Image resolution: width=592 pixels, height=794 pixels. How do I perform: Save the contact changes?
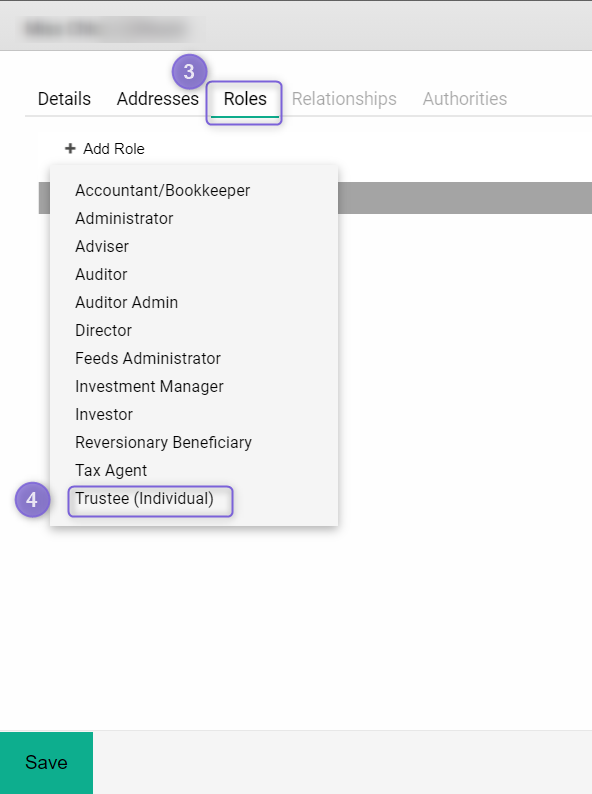[47, 763]
